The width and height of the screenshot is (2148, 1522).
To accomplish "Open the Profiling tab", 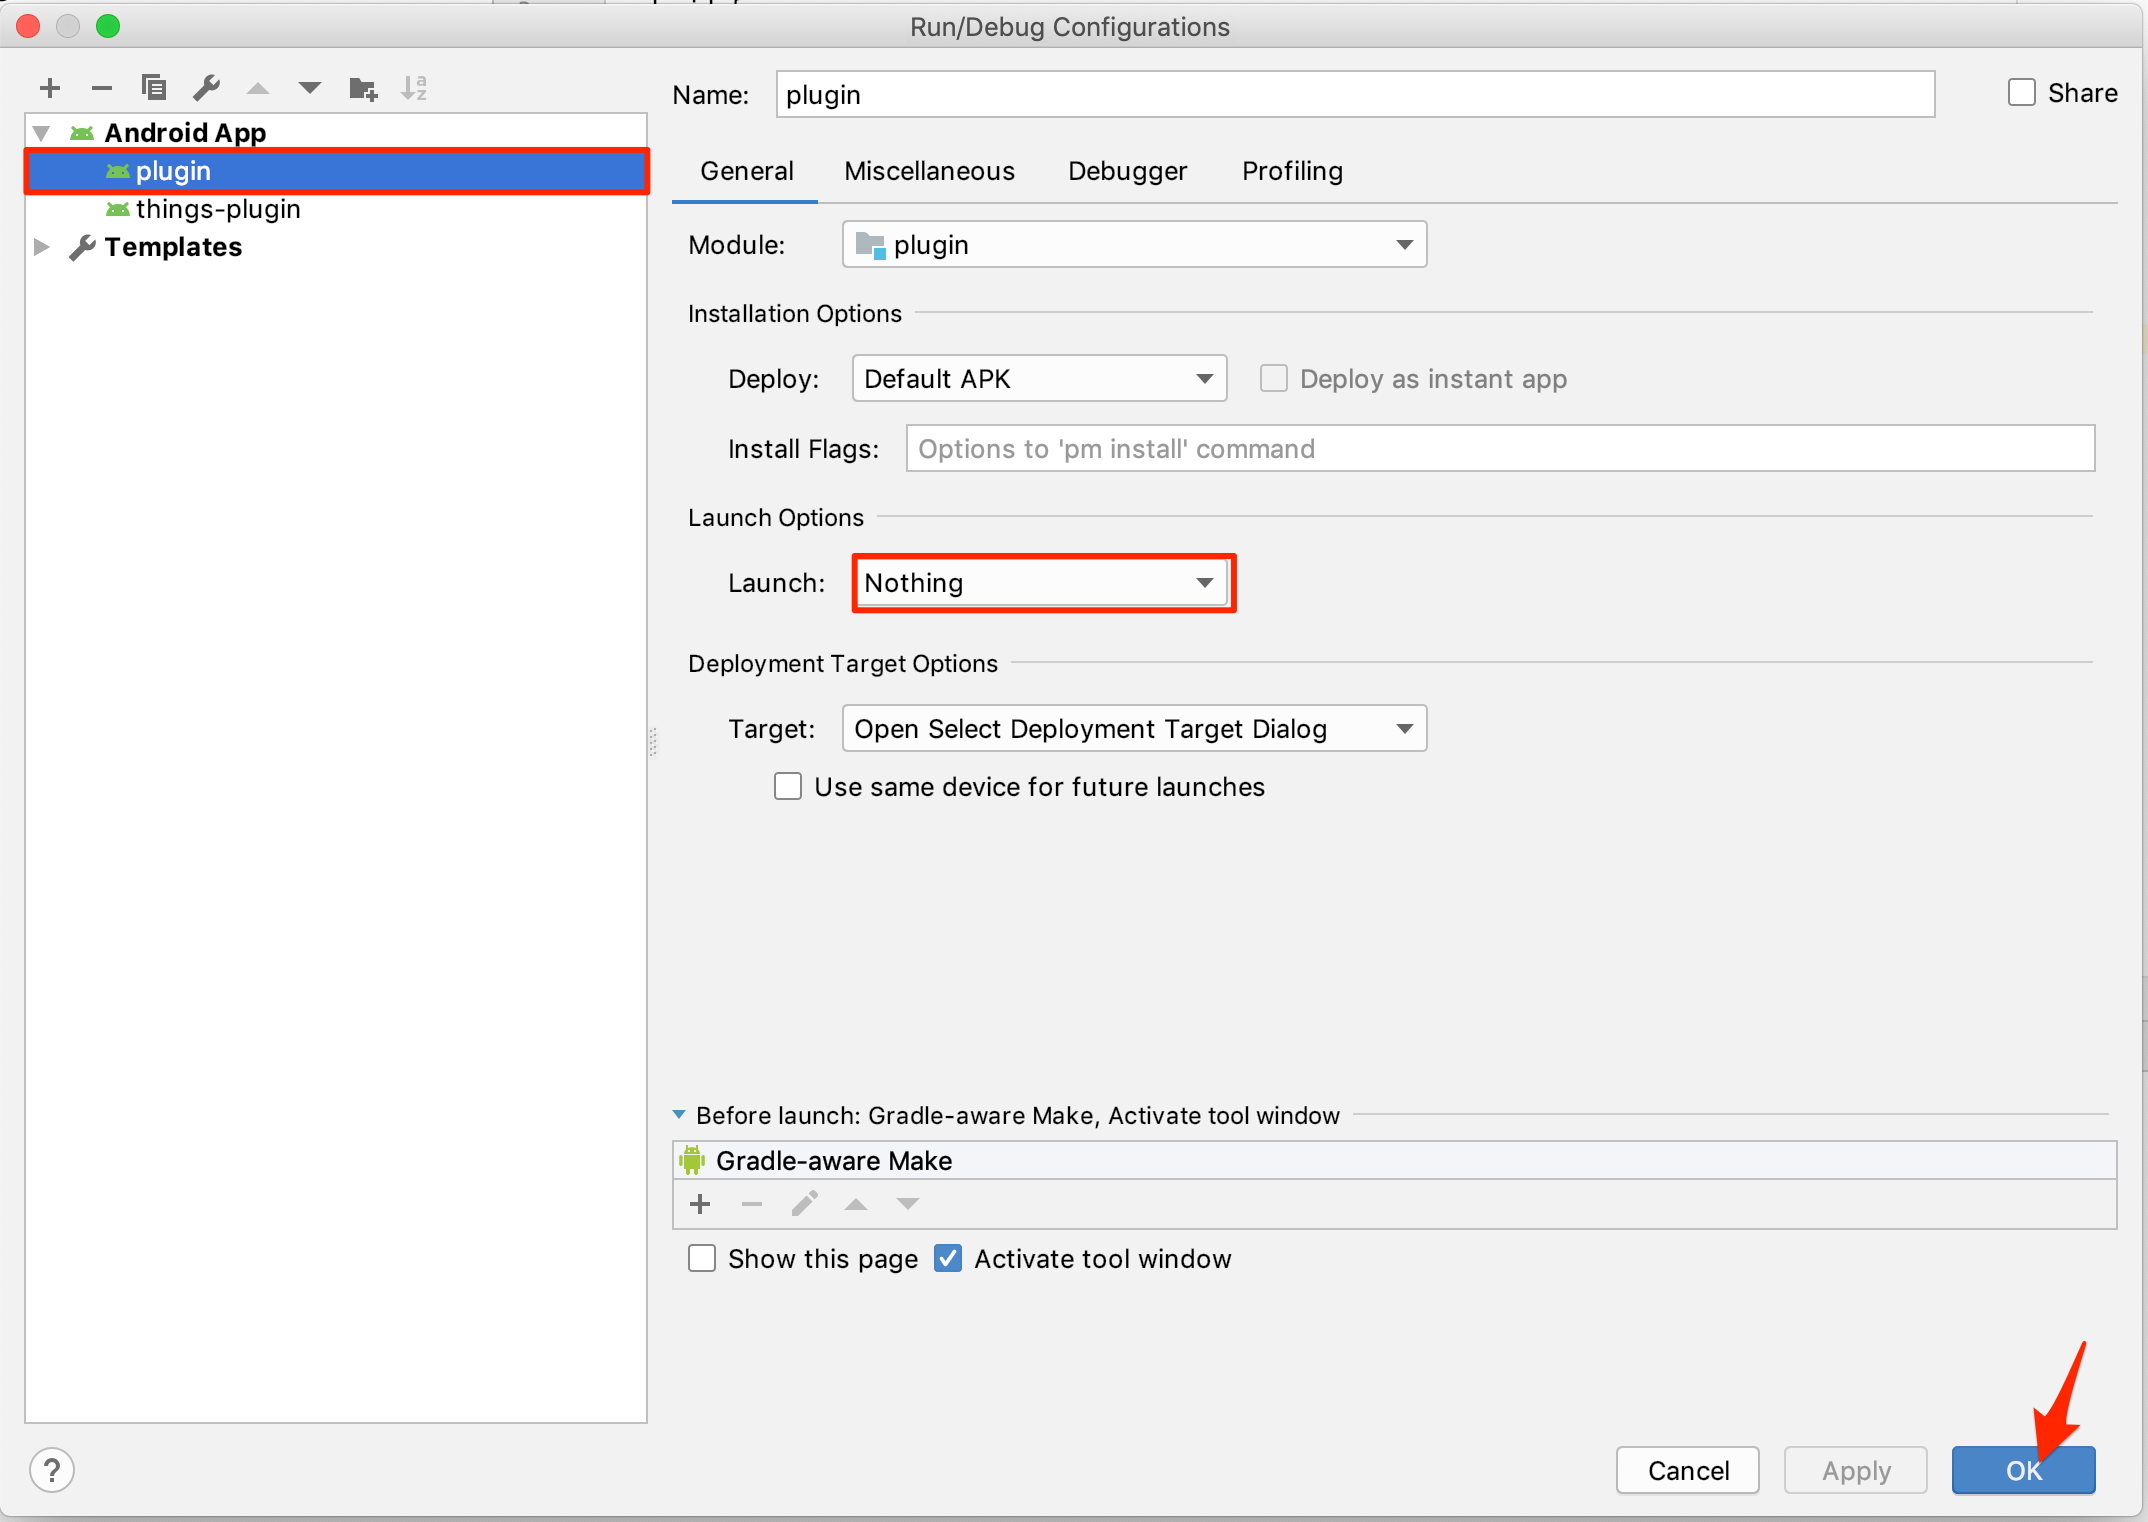I will (x=1292, y=171).
